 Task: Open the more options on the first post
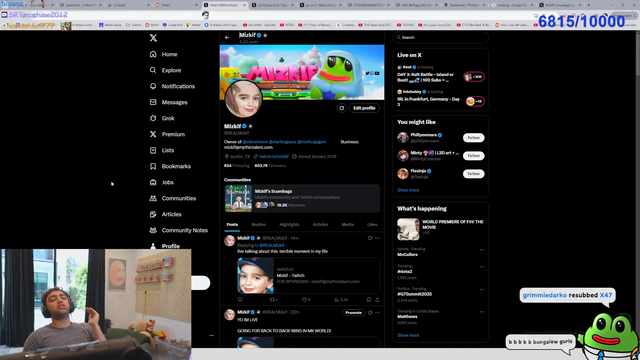coord(377,238)
